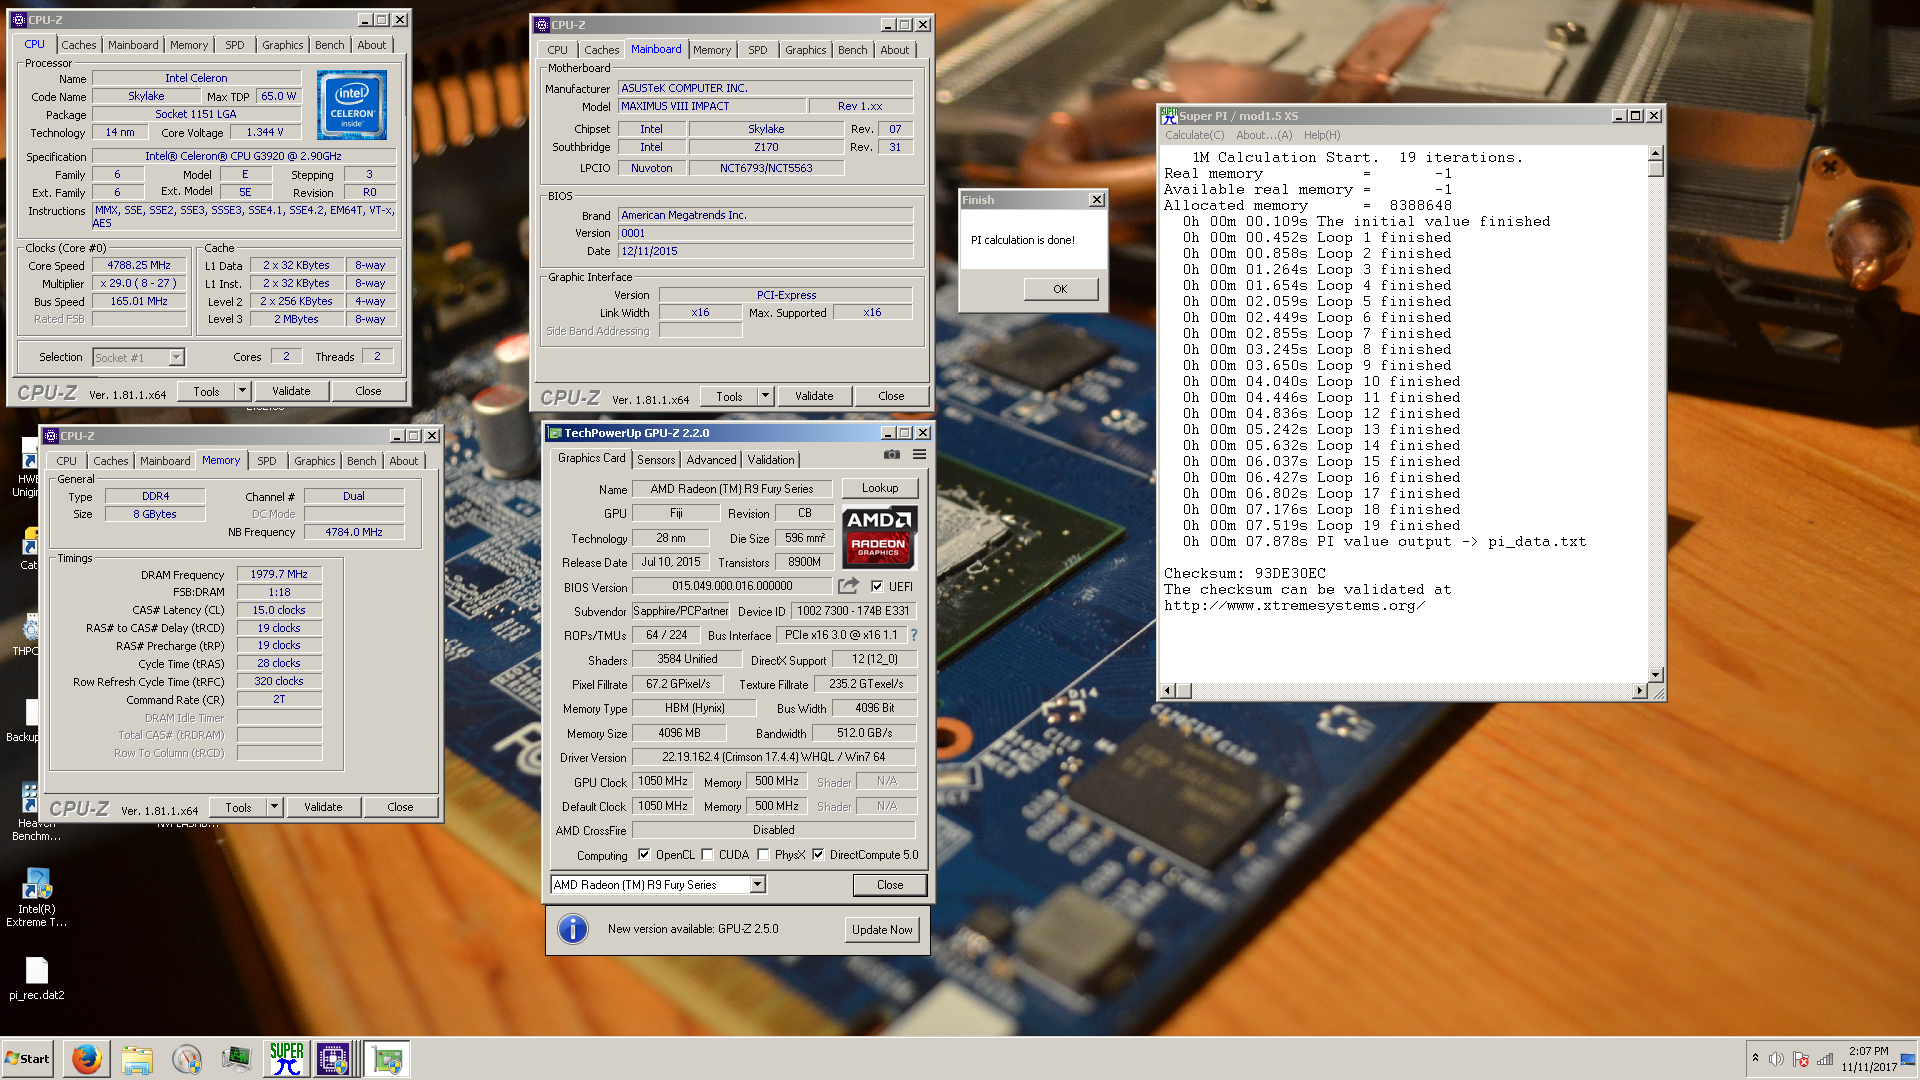Click BIOS share/export arrow icon in GPU-Z

click(848, 586)
